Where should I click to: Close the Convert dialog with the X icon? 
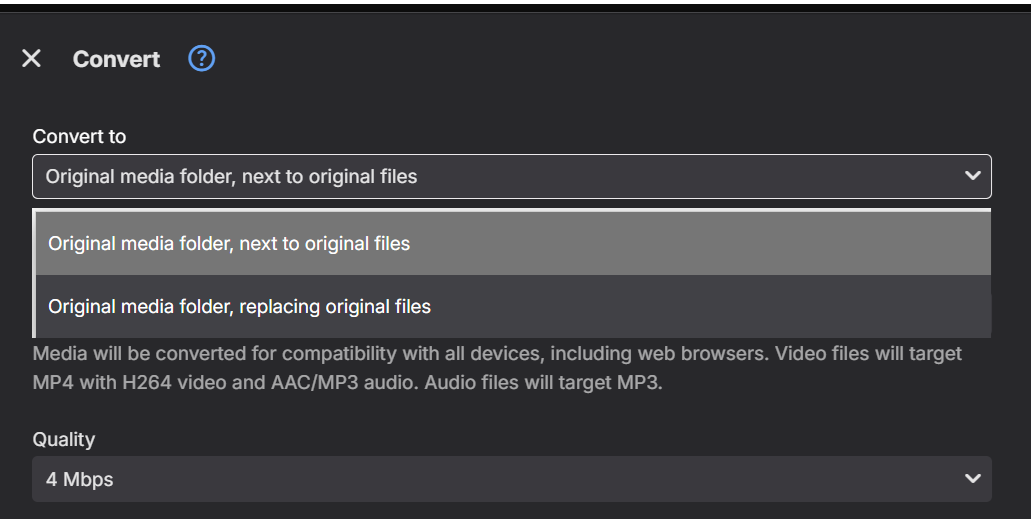coord(31,59)
